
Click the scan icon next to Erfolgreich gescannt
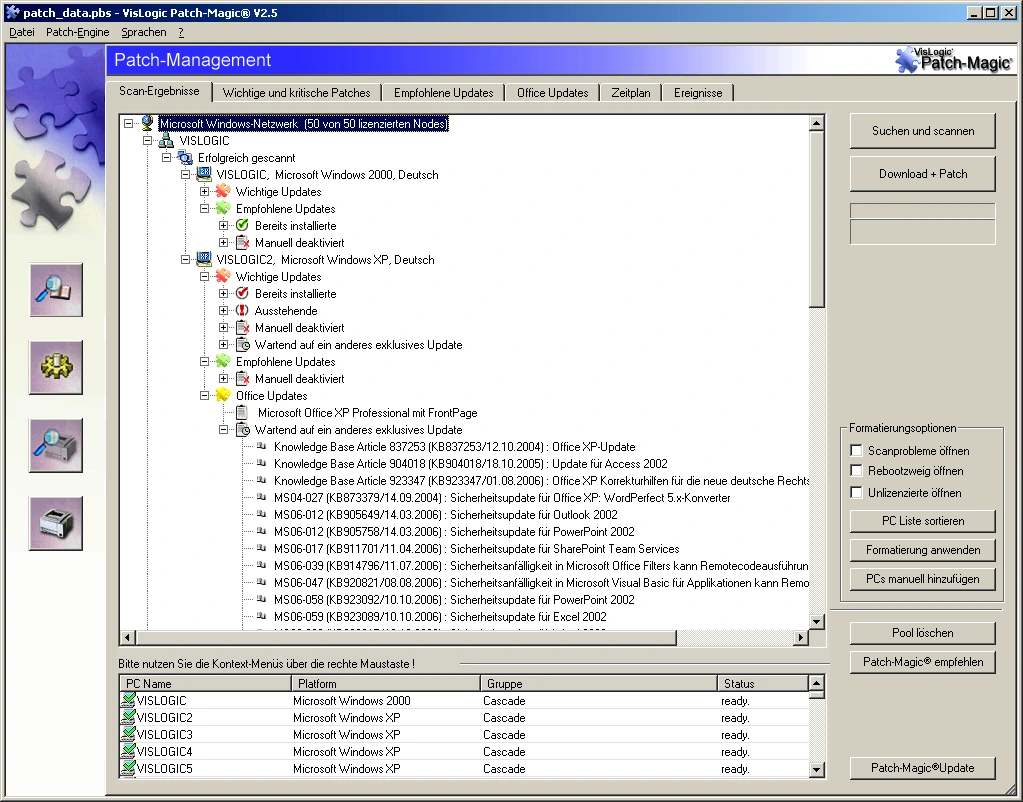tap(185, 157)
